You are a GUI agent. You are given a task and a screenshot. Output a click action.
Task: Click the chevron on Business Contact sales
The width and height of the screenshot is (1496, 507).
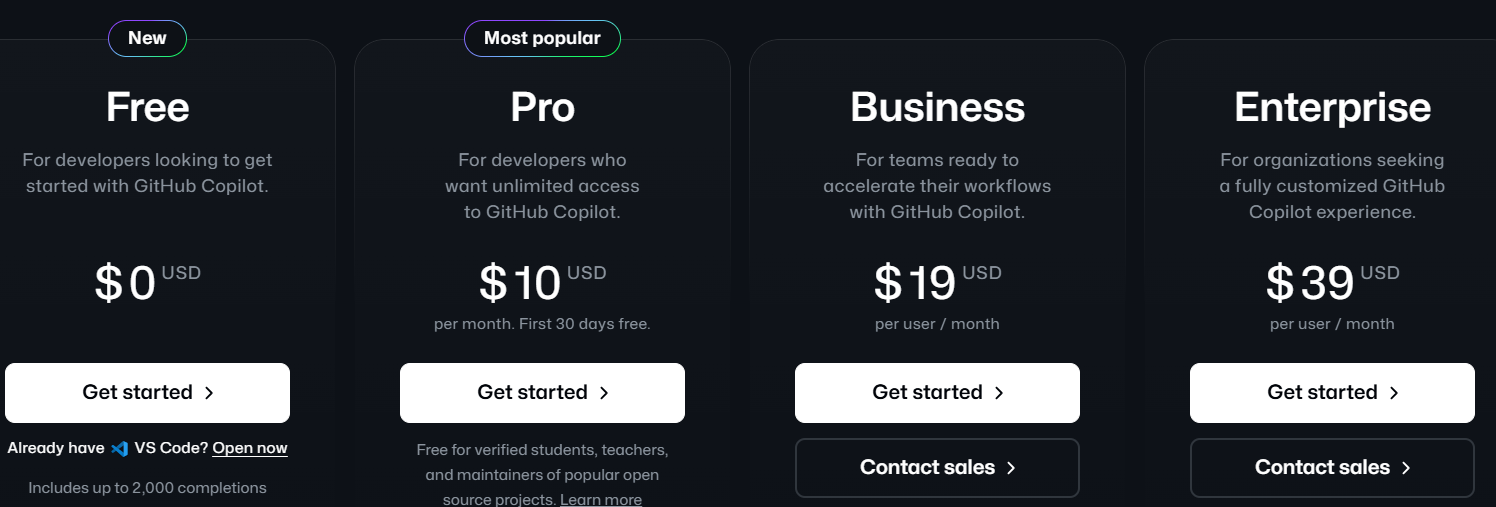(x=1011, y=468)
